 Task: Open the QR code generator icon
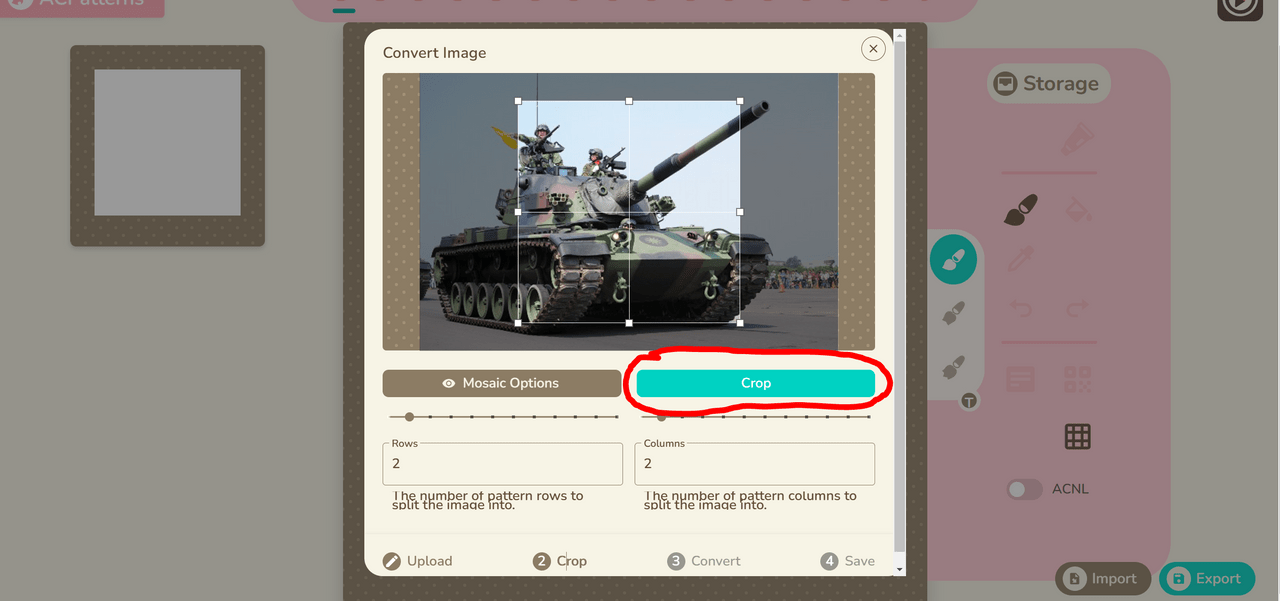[x=1077, y=379]
